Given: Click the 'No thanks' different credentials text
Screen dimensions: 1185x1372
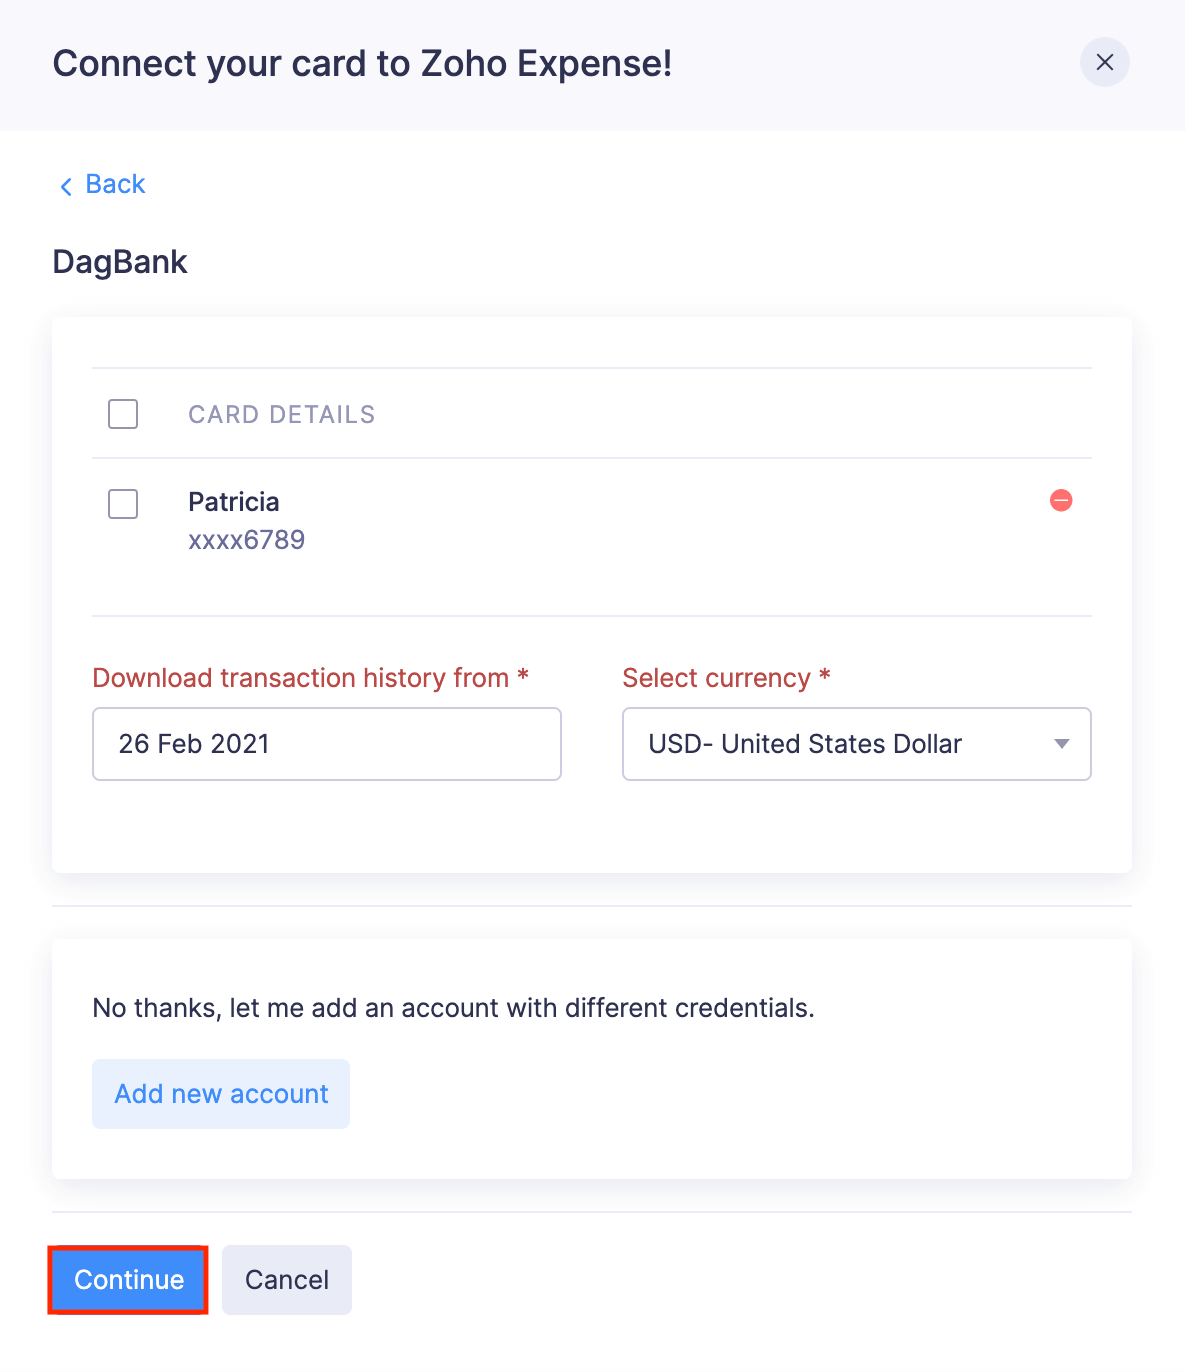Looking at the screenshot, I should [453, 1008].
